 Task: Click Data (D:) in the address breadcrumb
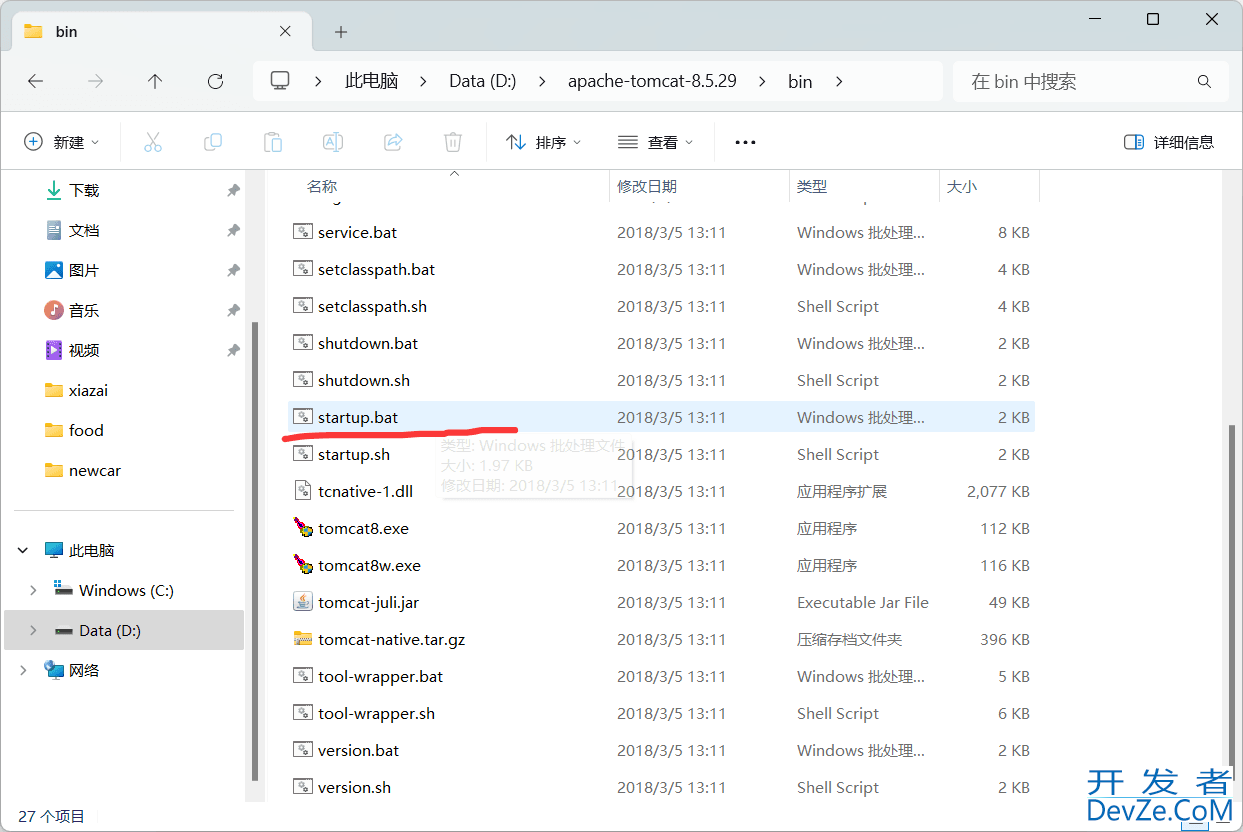point(483,81)
